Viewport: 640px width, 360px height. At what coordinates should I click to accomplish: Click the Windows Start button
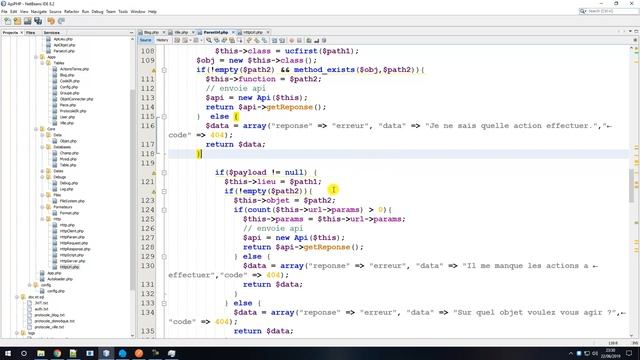point(7,353)
